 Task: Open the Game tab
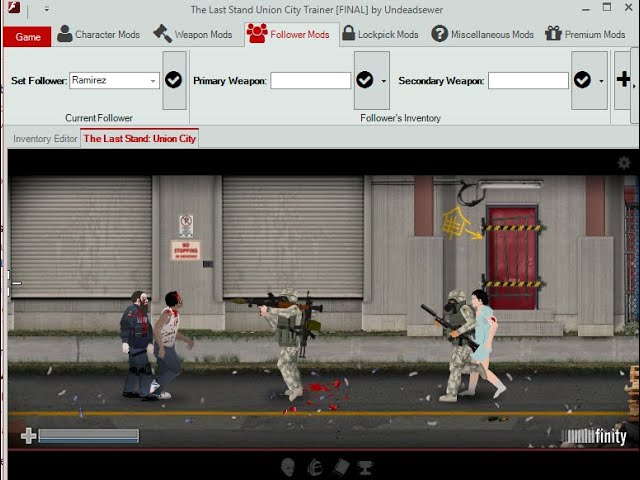click(x=27, y=37)
